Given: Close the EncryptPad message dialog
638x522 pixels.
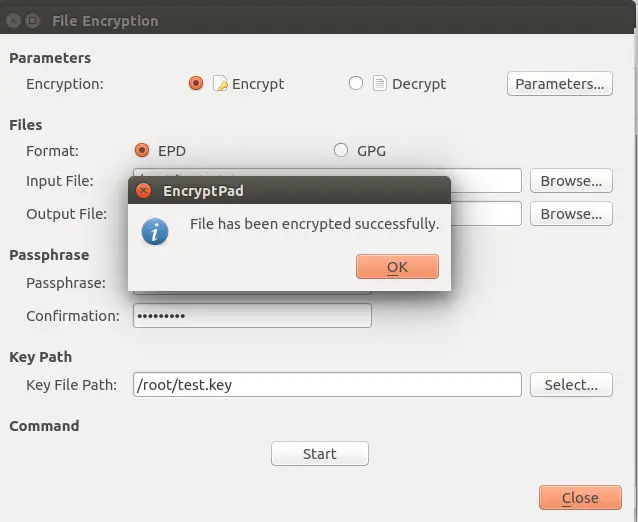Looking at the screenshot, I should click(143, 190).
